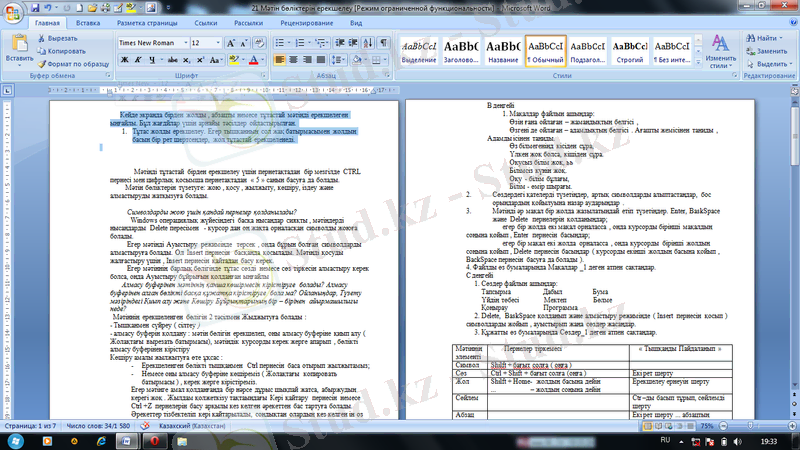This screenshot has height=450, width=800.
Task: Toggle italic formatting (К) button
Action: coord(137,60)
